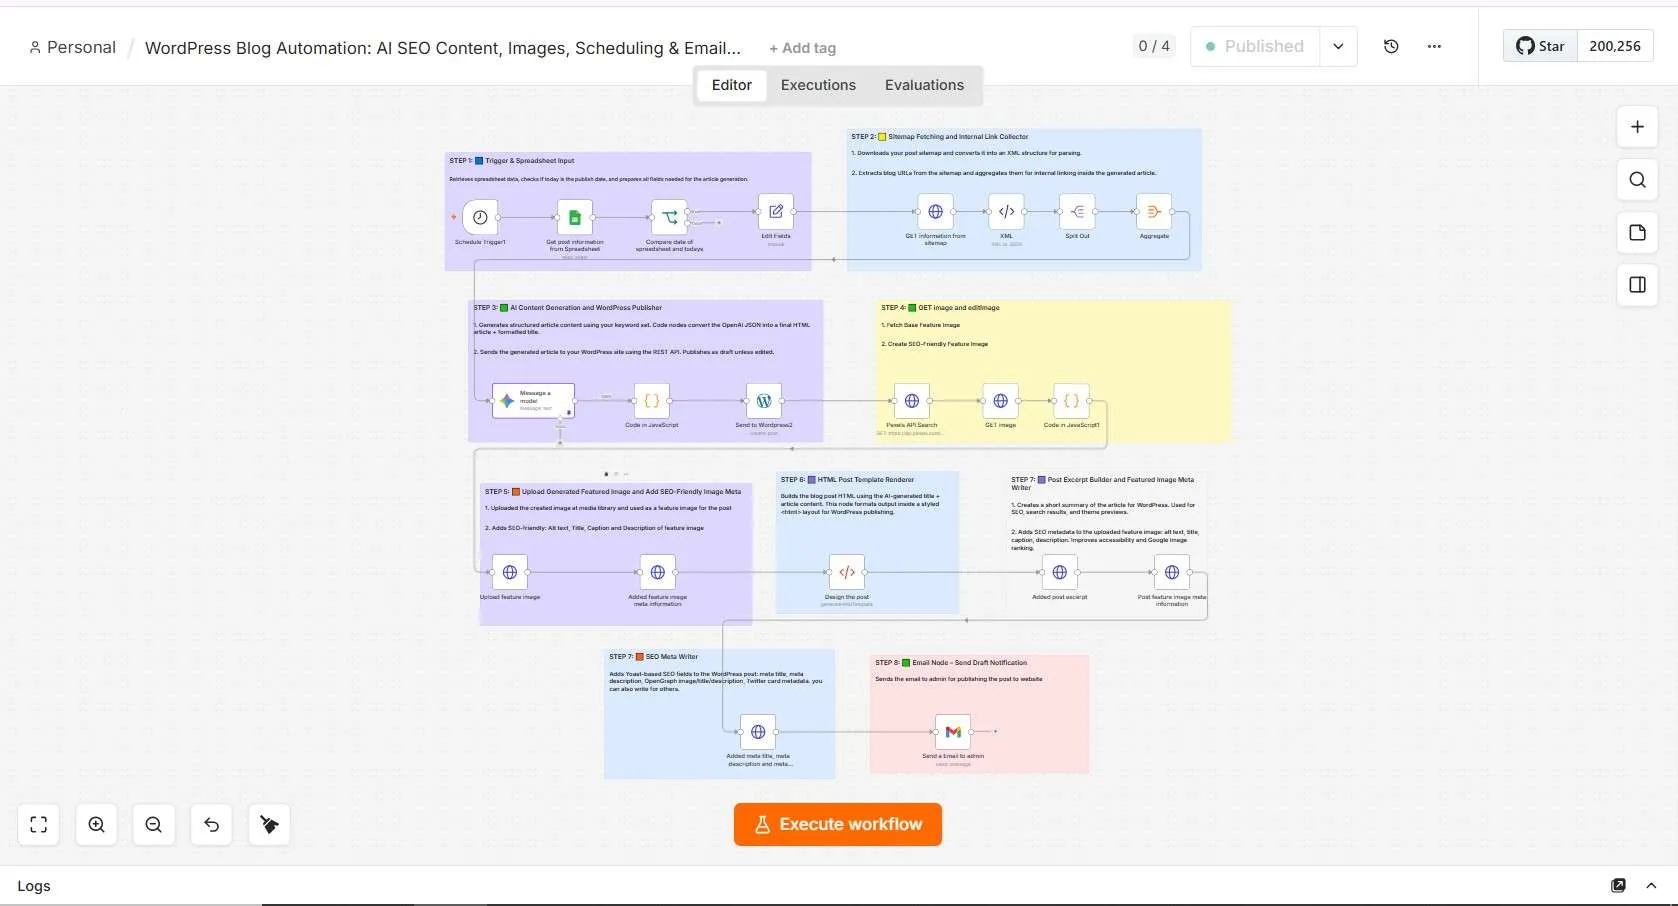Expand the Published dropdown arrow

click(1338, 46)
